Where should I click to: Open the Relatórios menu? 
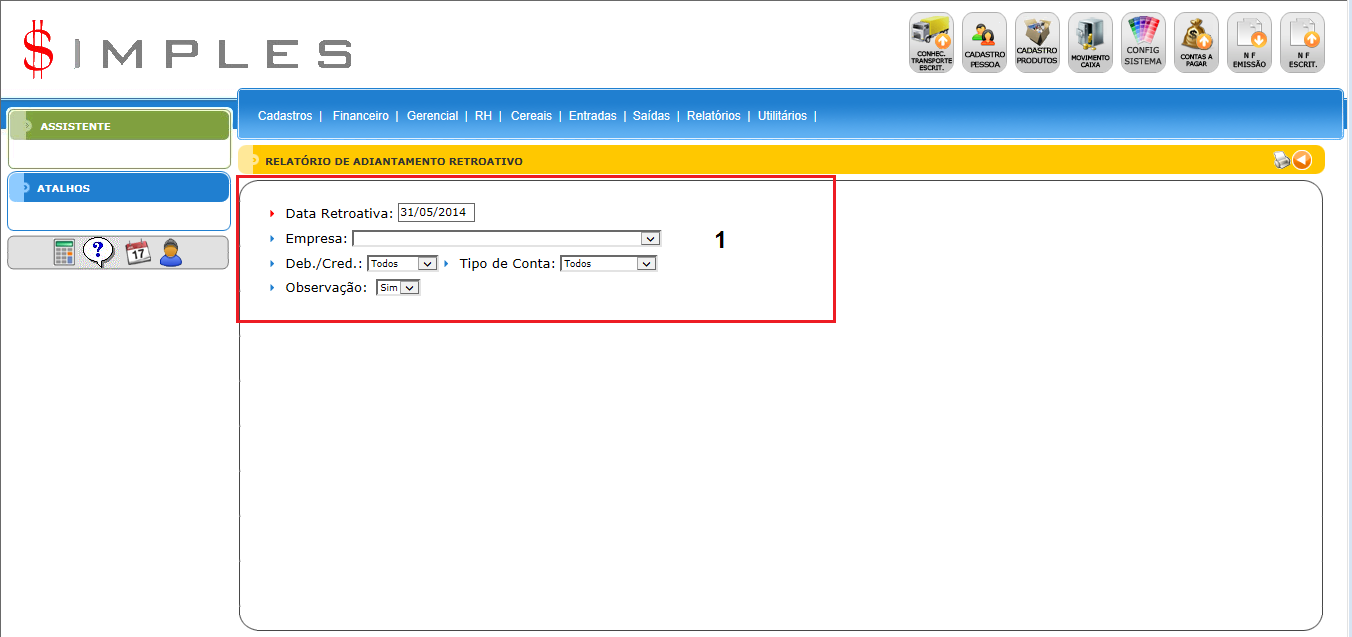tap(713, 116)
